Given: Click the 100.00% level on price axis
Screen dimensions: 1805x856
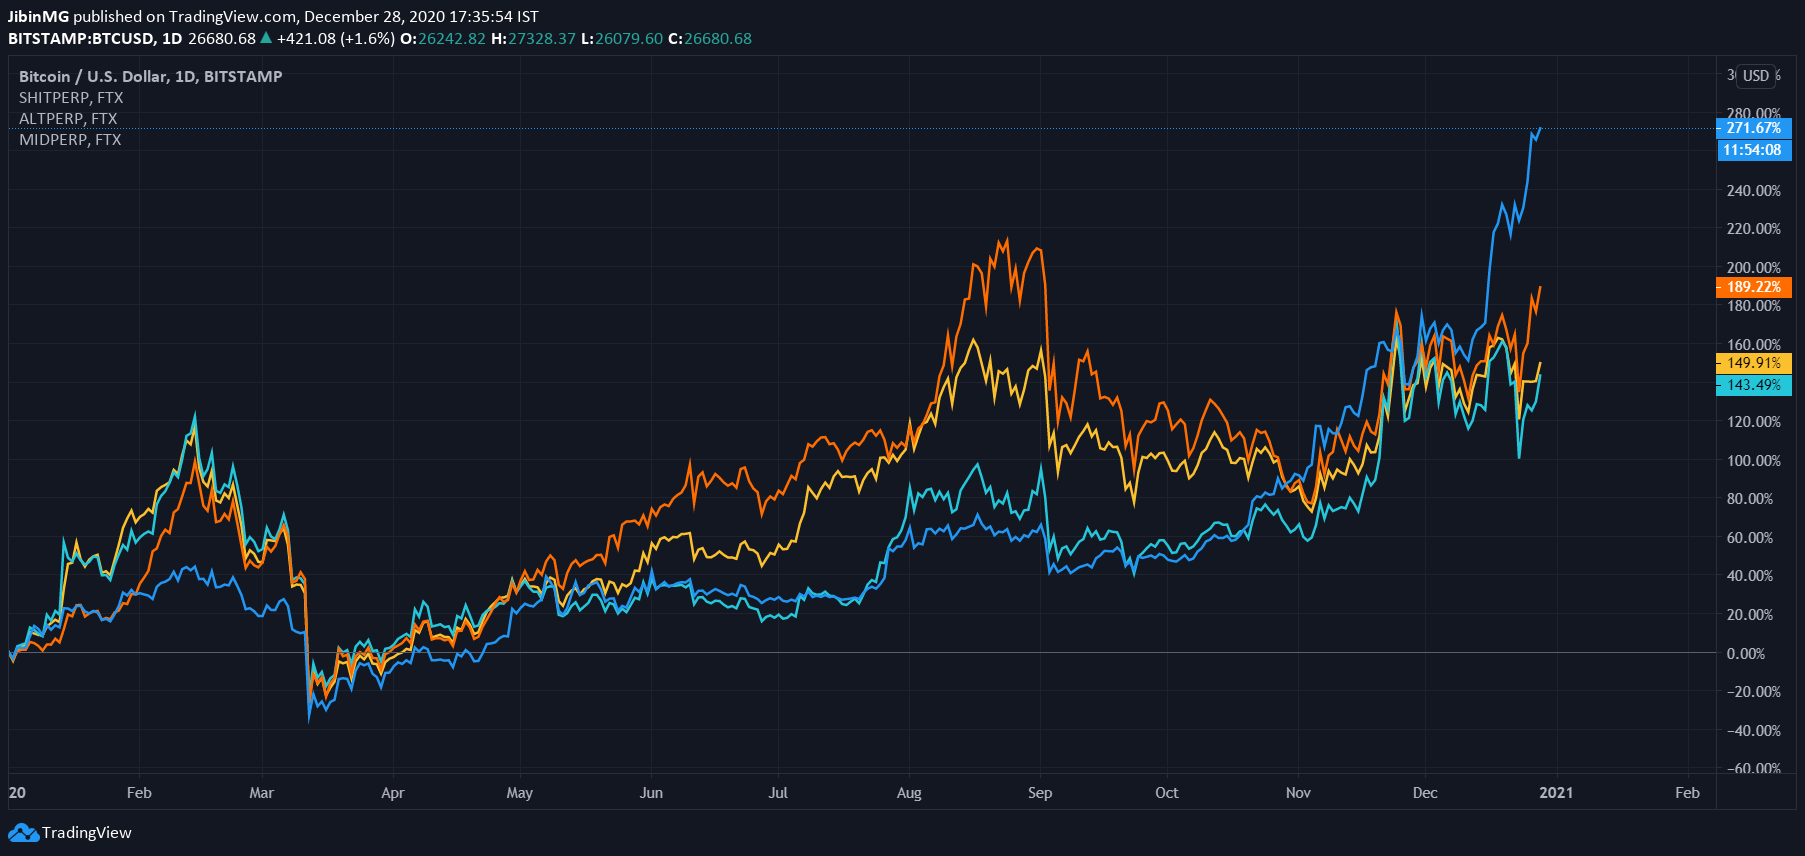Looking at the screenshot, I should (1753, 460).
